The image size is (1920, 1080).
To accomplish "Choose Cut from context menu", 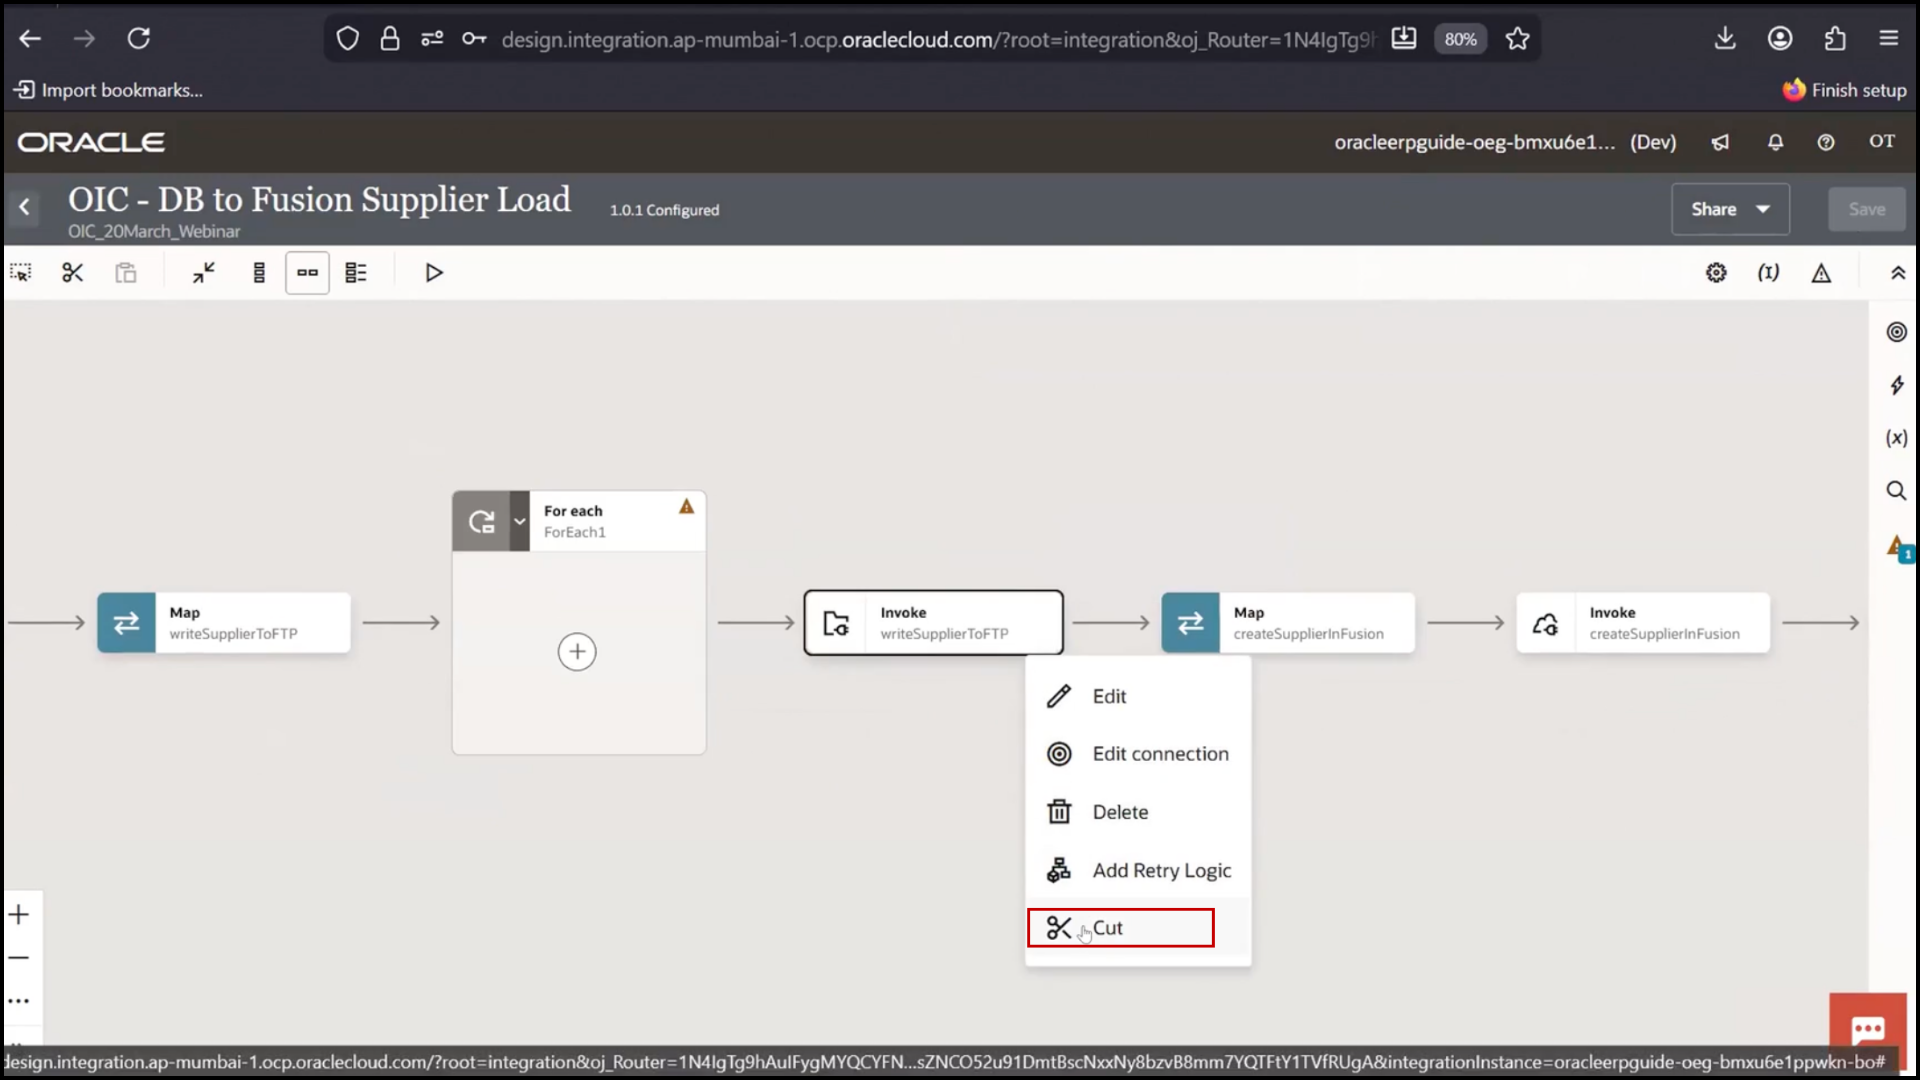I will 1138,928.
